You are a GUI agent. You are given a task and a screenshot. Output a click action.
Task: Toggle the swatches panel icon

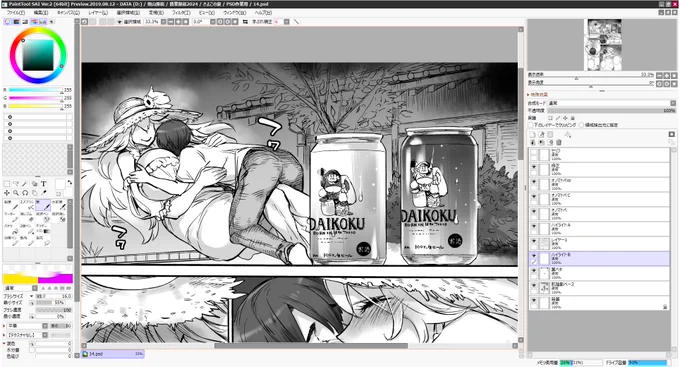pos(42,22)
